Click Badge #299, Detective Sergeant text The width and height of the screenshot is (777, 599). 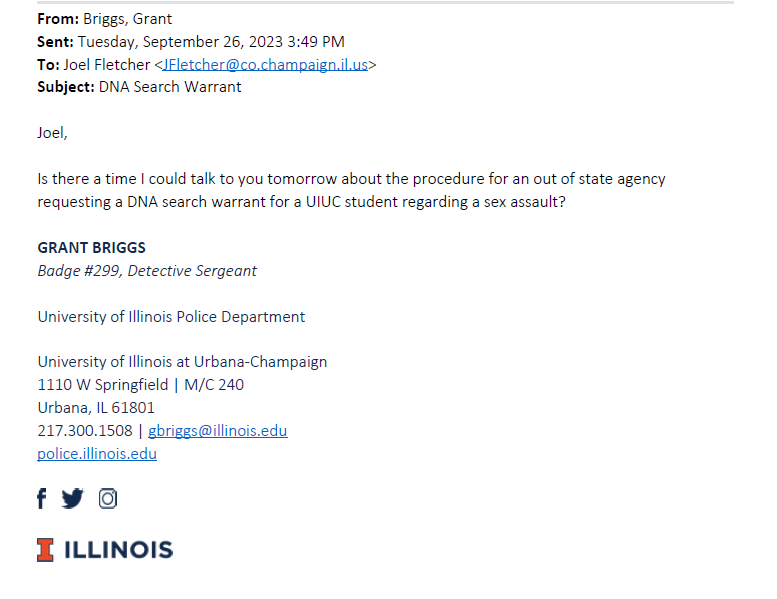(147, 271)
